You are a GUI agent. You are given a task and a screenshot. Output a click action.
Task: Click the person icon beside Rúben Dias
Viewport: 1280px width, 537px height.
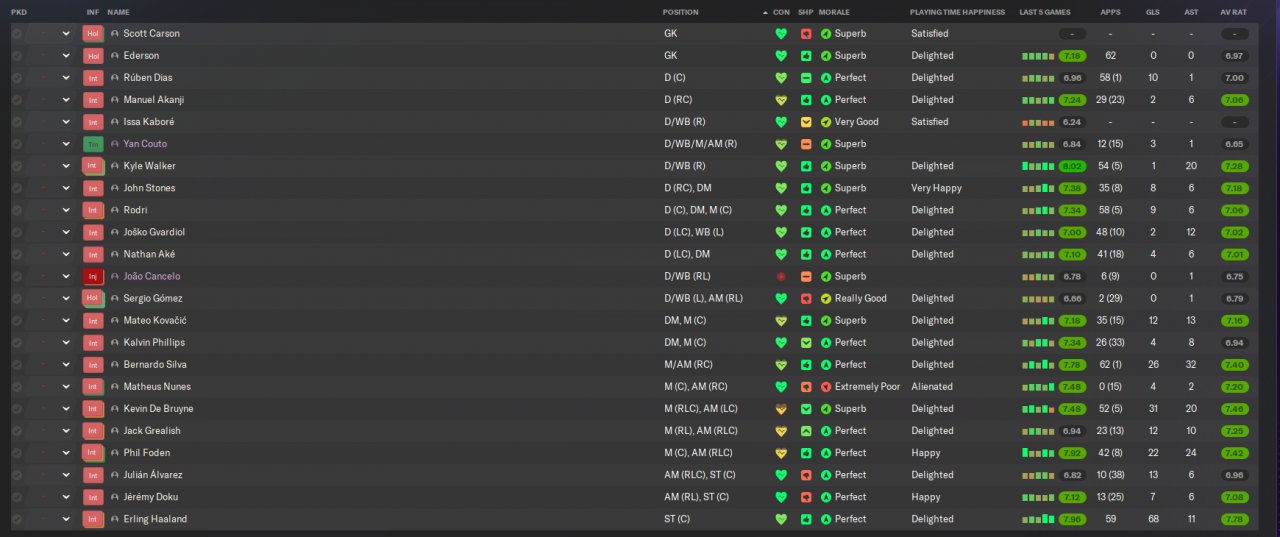pyautogui.click(x=115, y=77)
